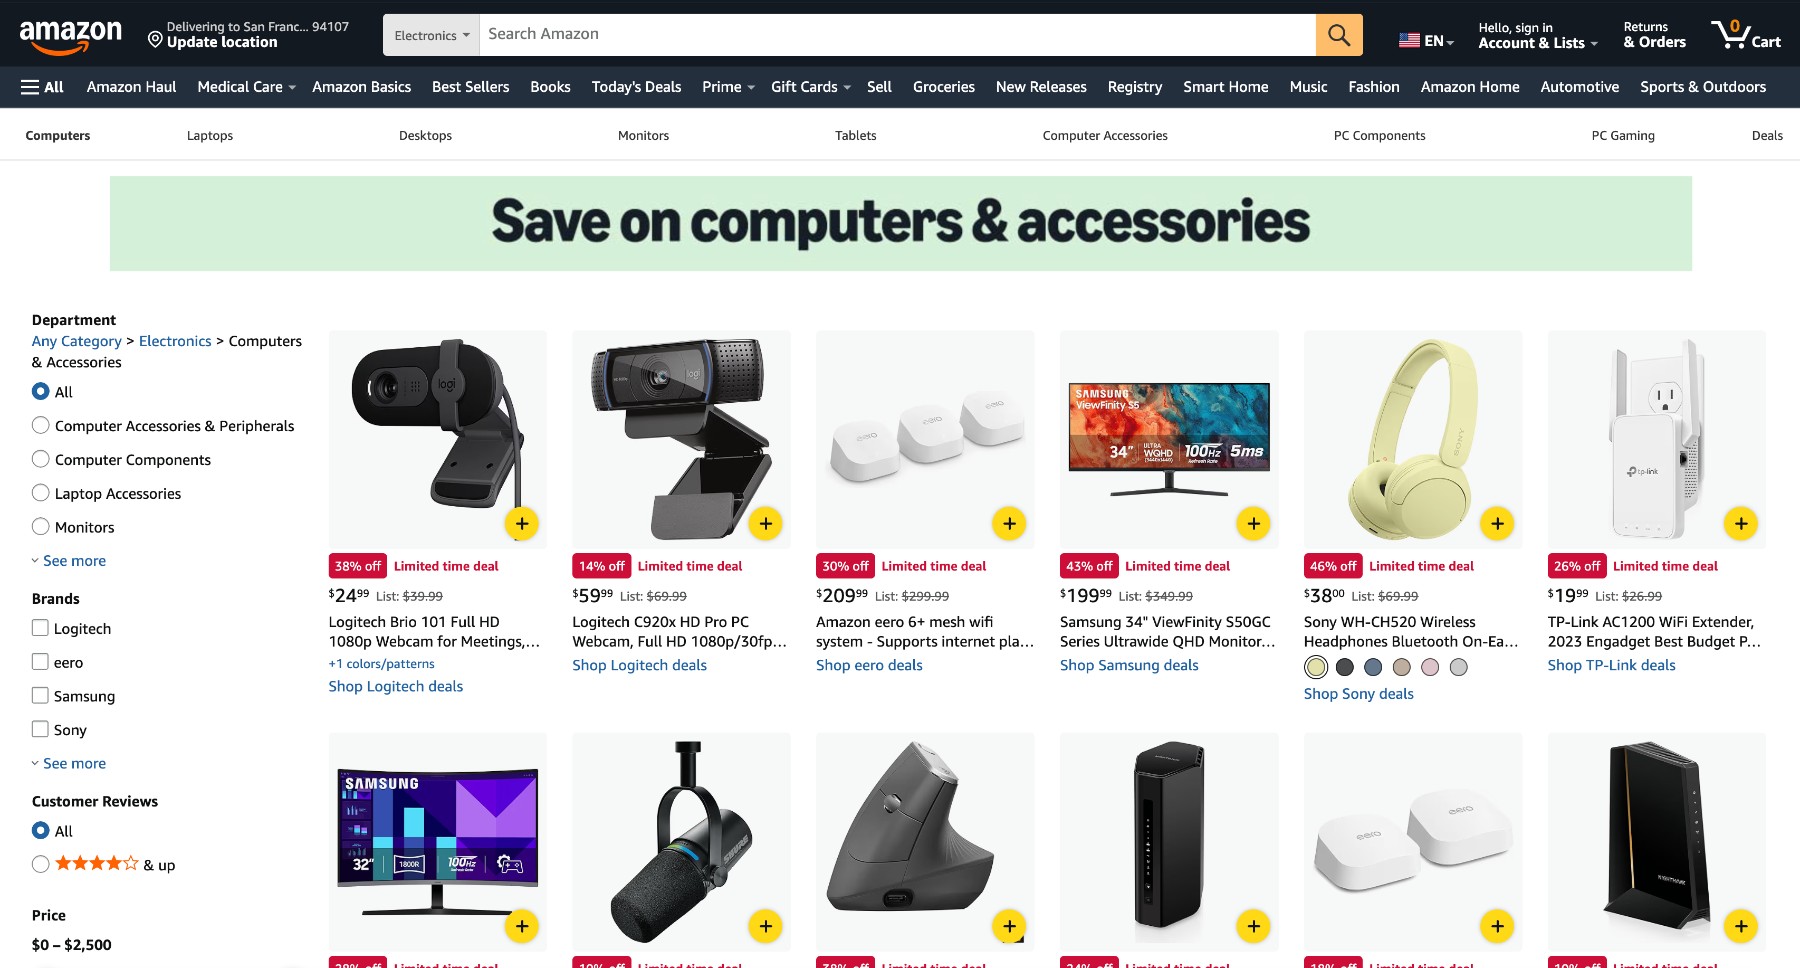Check the Logitech brand checkbox
This screenshot has width=1800, height=968.
click(x=40, y=628)
